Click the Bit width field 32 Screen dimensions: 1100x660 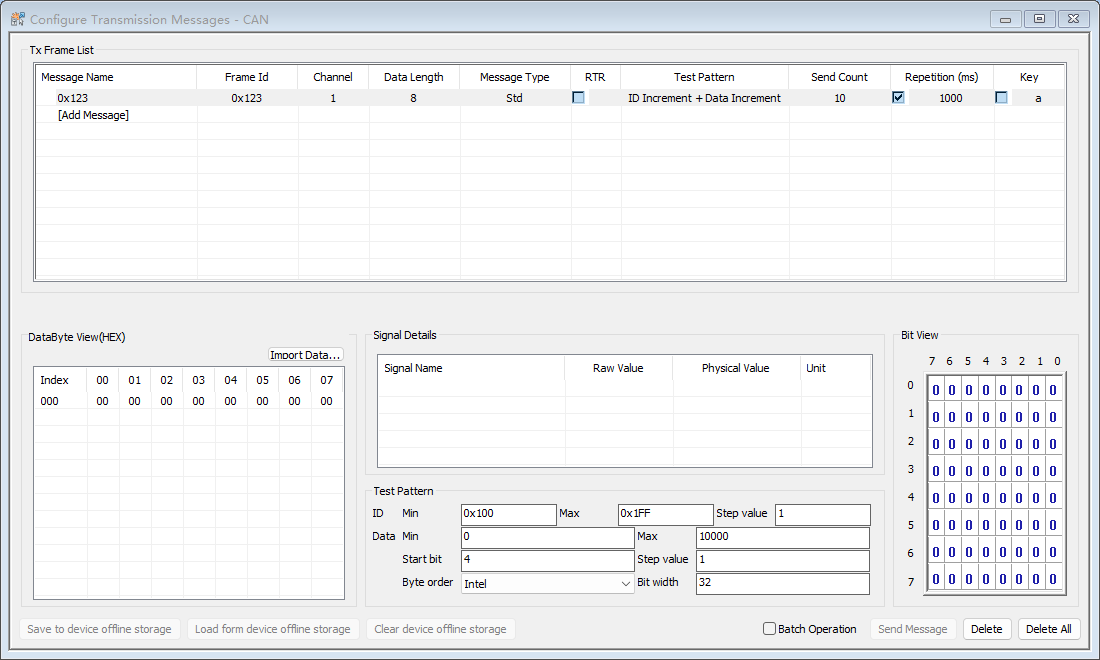pos(782,584)
